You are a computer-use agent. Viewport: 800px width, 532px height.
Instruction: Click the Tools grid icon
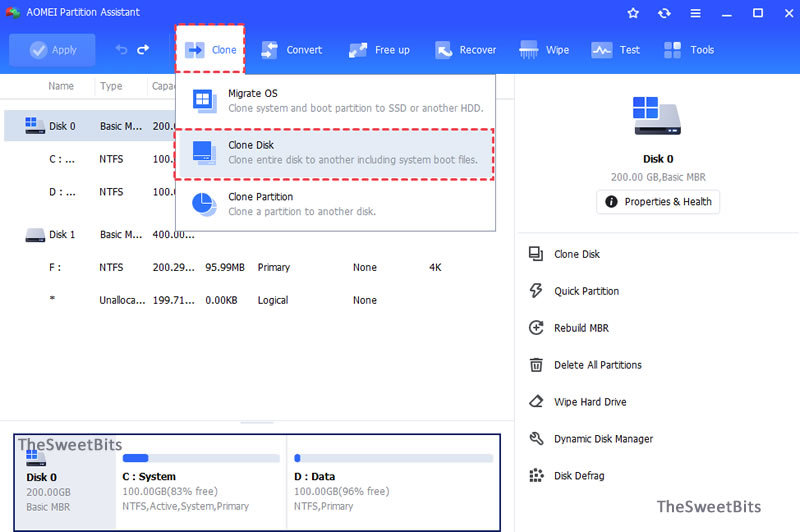pos(672,50)
